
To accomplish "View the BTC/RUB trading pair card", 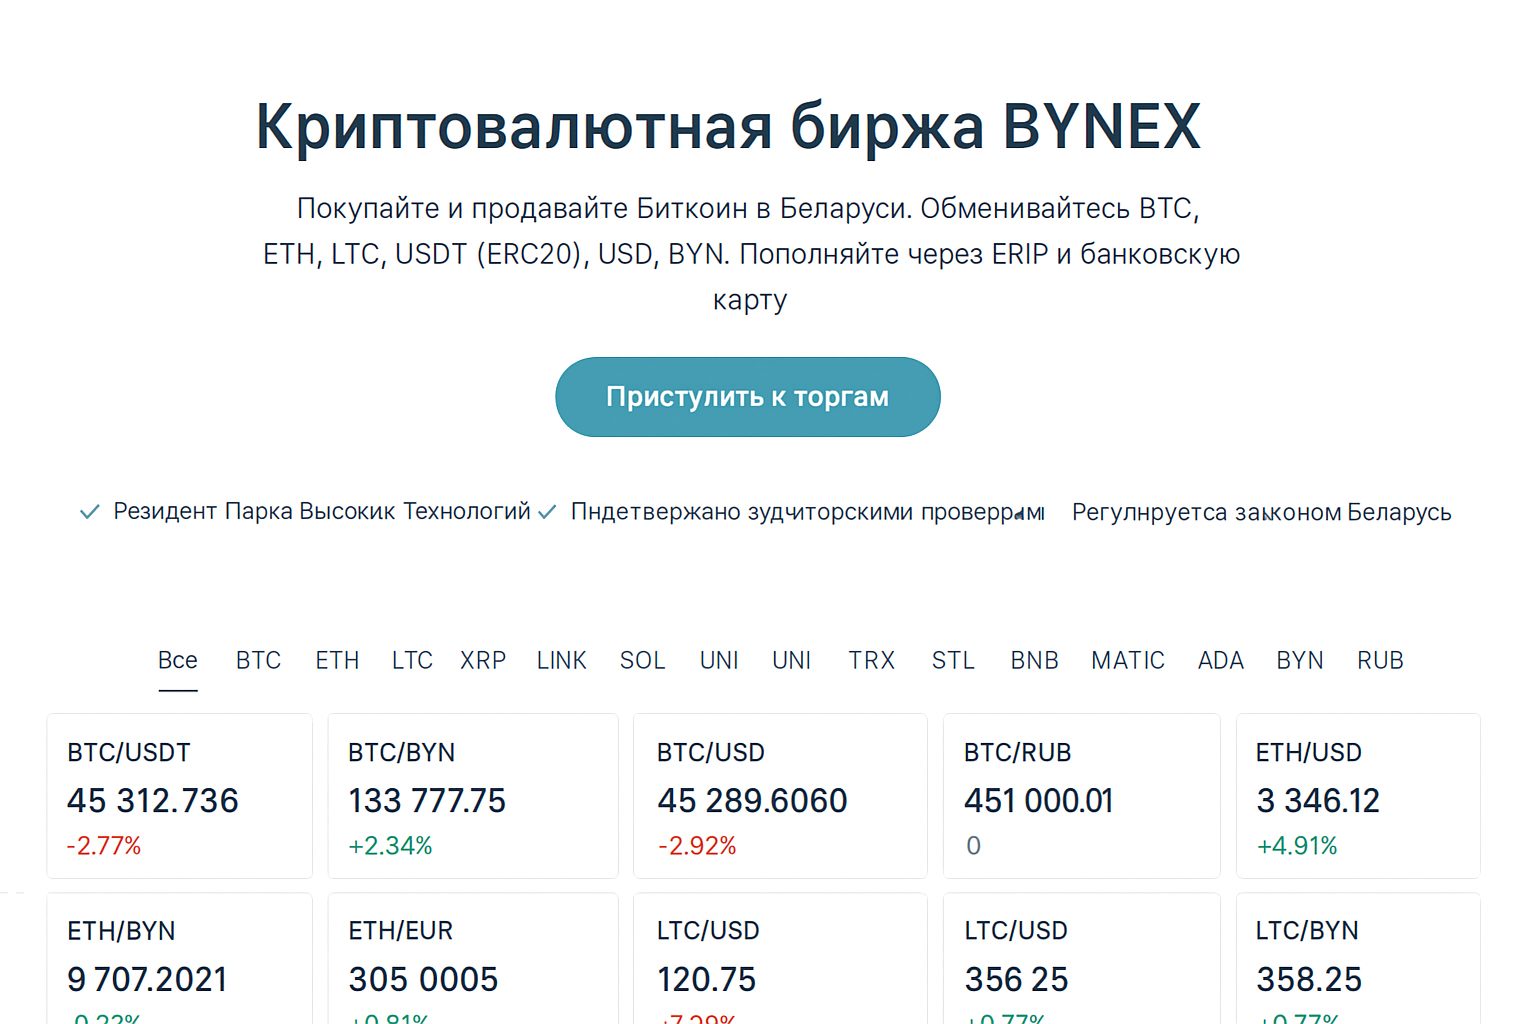I will (x=1081, y=795).
